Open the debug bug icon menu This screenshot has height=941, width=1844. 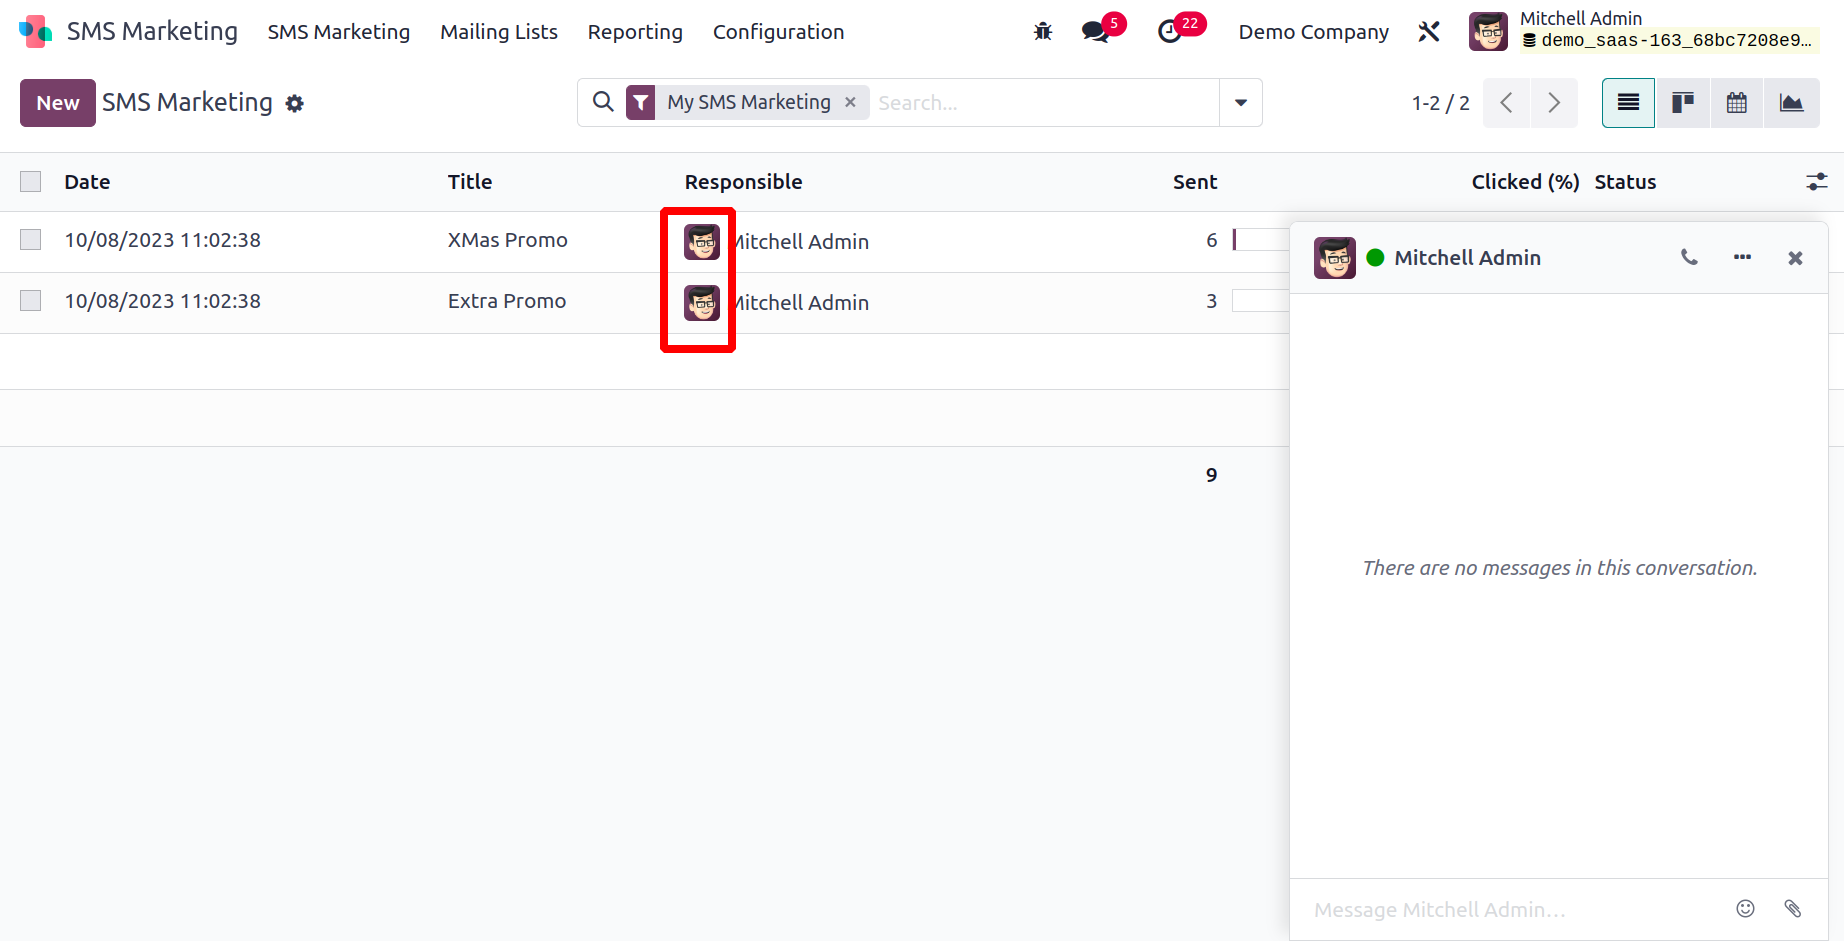click(1043, 32)
